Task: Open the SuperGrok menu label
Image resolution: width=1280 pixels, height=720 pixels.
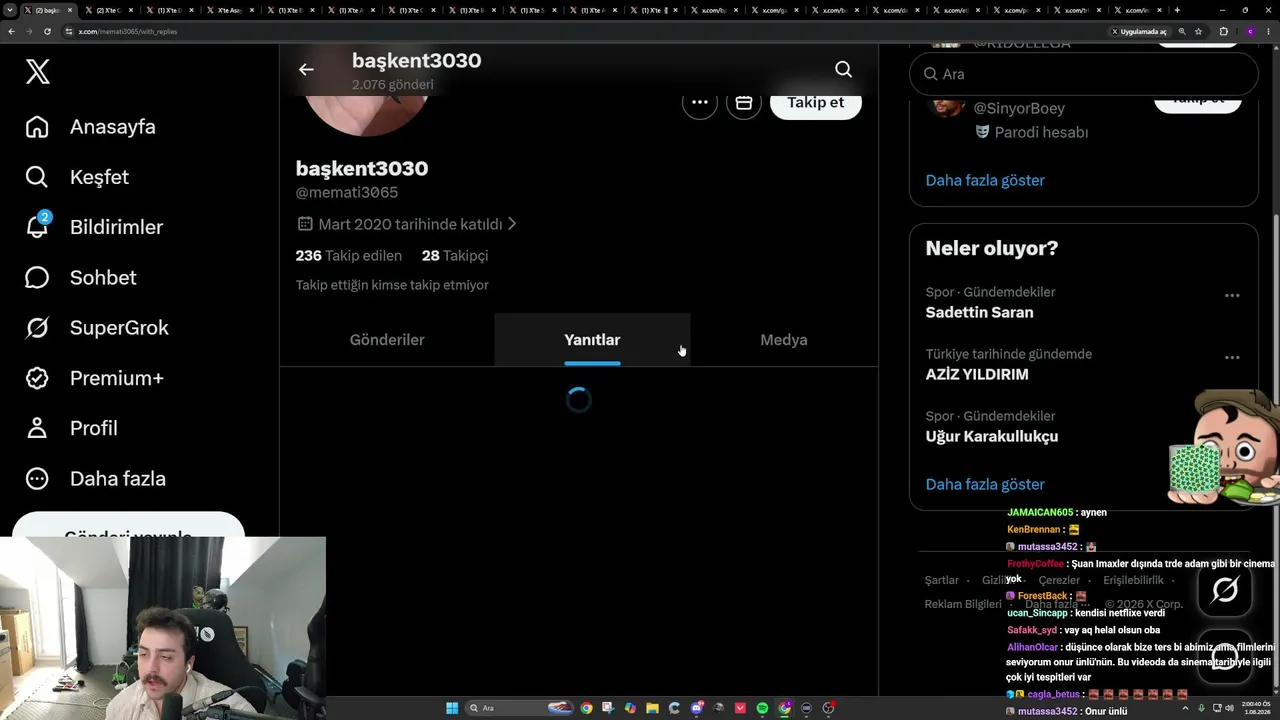Action: click(x=119, y=328)
